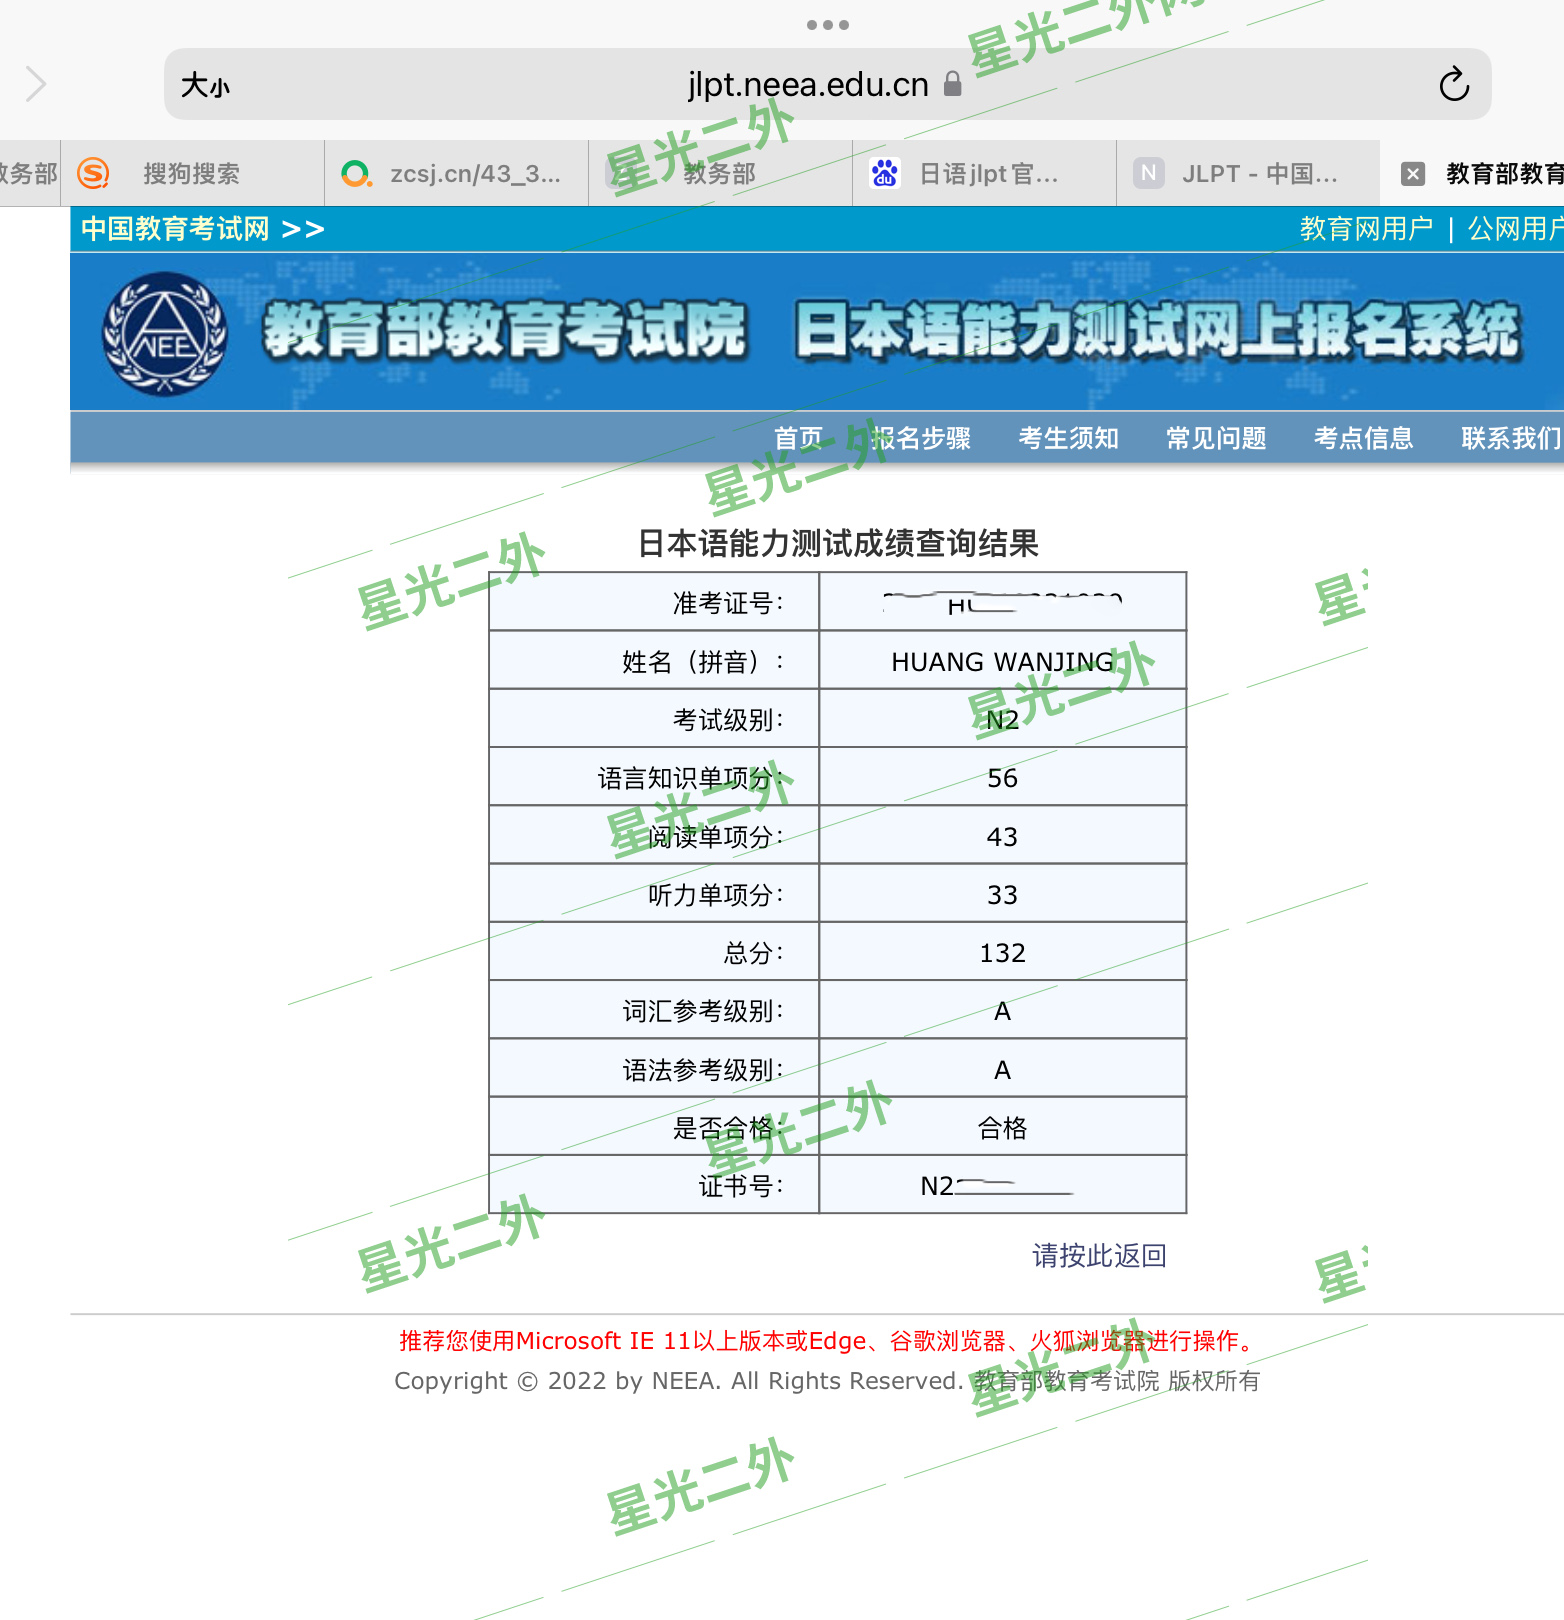Click the 总分 label cell
The width and height of the screenshot is (1564, 1620).
[x=654, y=952]
